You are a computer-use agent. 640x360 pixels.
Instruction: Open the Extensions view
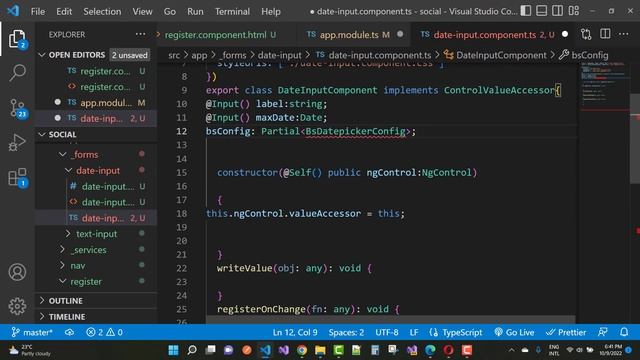pyautogui.click(x=18, y=178)
